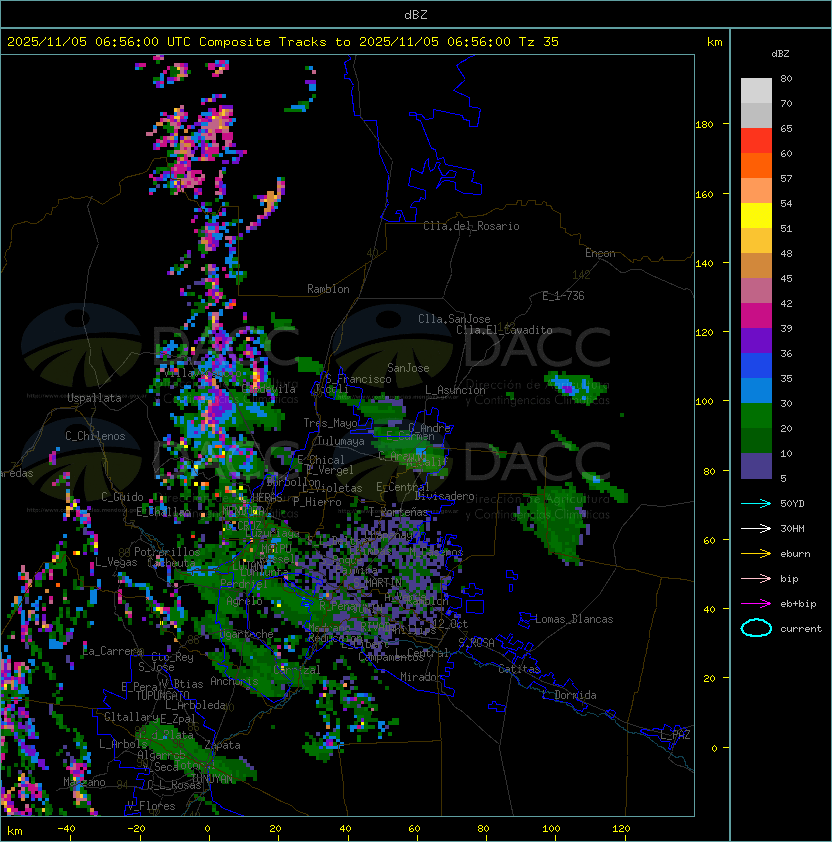The height and width of the screenshot is (842, 832).
Task: Select the light gray 70–80 dBZ swatch
Action: (756, 91)
